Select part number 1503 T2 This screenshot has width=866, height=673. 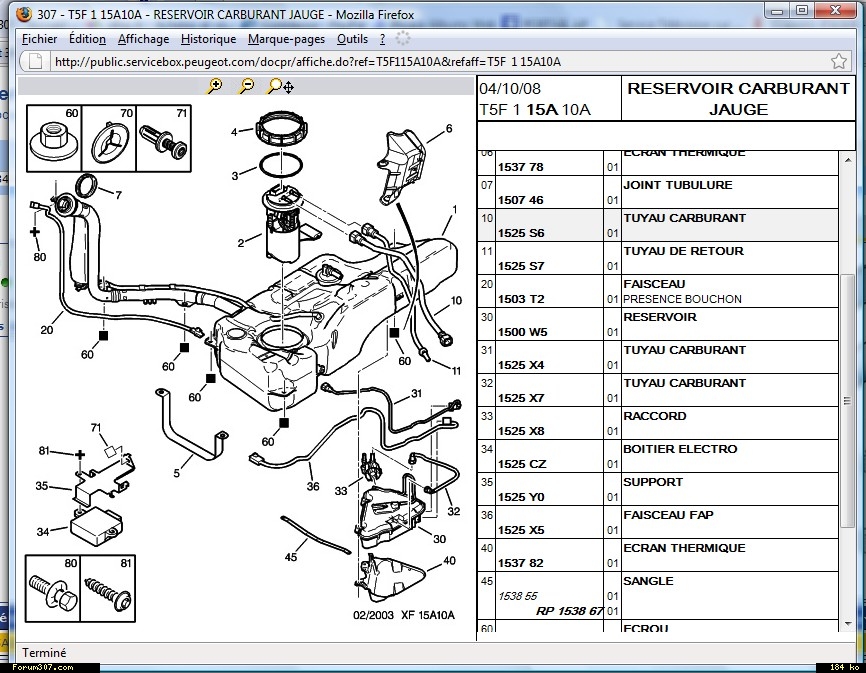(x=521, y=299)
